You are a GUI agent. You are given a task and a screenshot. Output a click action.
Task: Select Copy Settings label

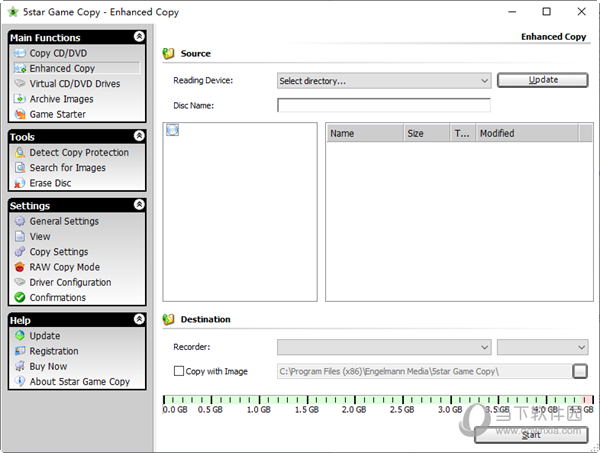[59, 252]
